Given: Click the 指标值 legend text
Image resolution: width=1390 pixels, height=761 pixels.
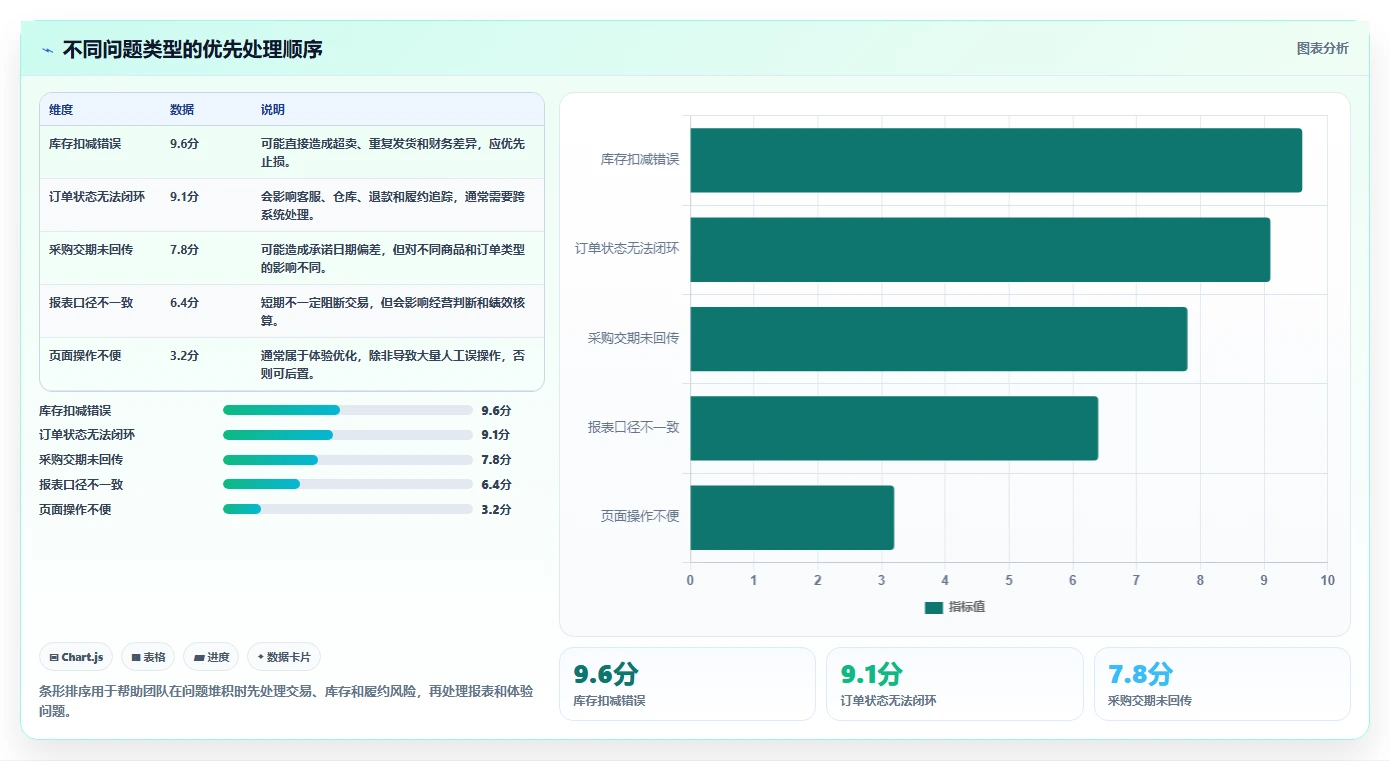Looking at the screenshot, I should click(x=967, y=607).
